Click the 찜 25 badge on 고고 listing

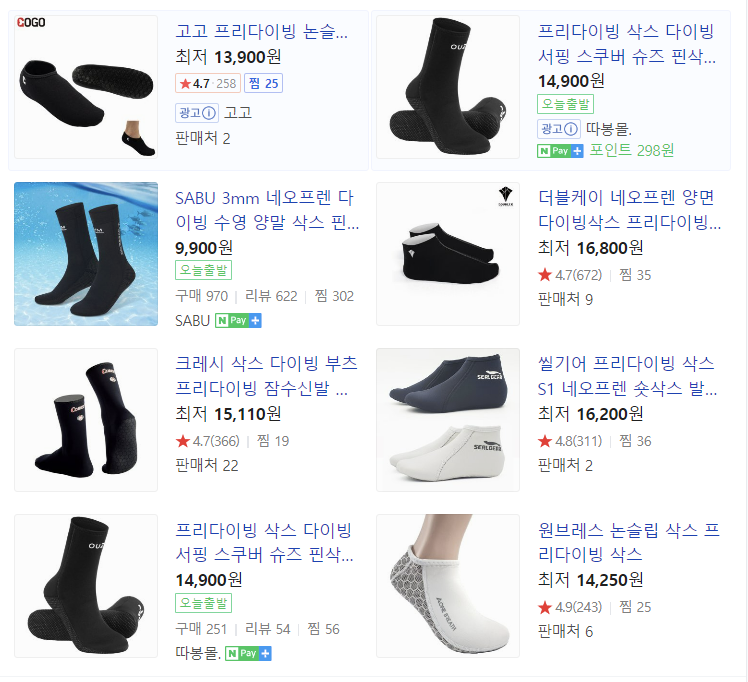pos(264,83)
